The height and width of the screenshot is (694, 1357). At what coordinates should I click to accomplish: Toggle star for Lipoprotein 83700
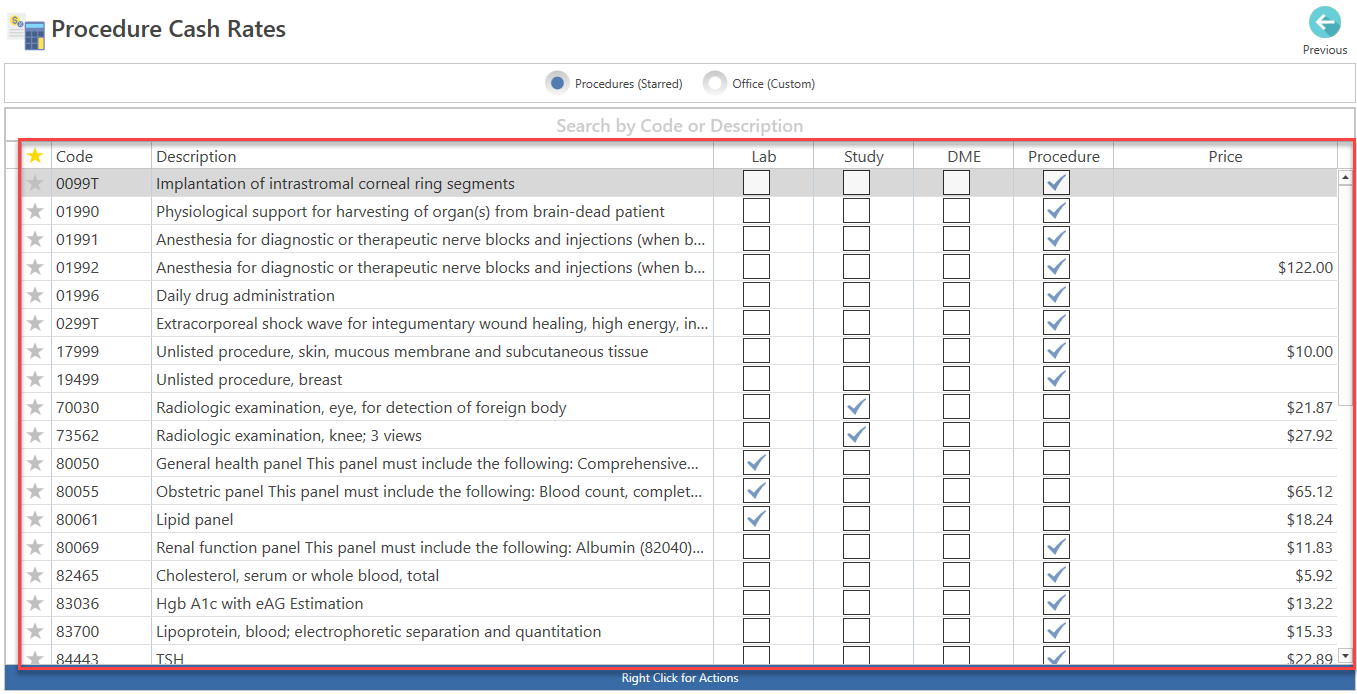[x=36, y=632]
